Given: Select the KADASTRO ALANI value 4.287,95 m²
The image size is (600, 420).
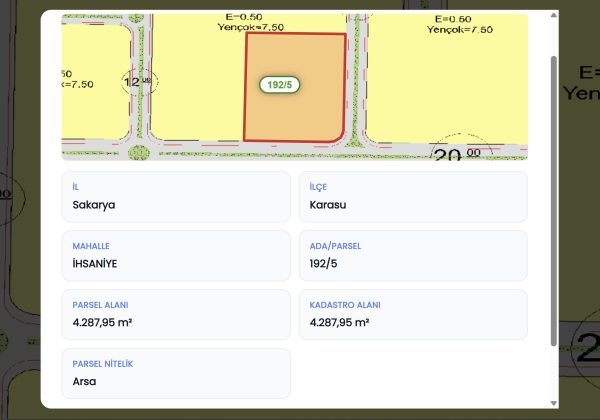Looking at the screenshot, I should coord(339,322).
